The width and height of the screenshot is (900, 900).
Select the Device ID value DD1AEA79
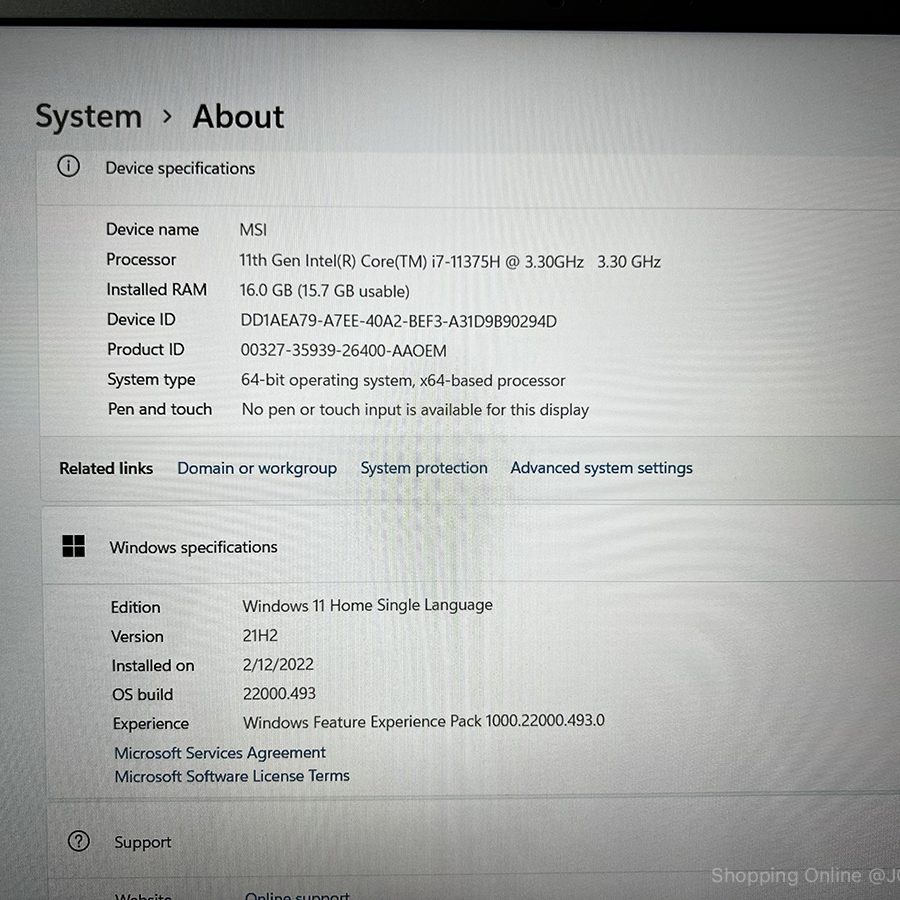click(398, 321)
